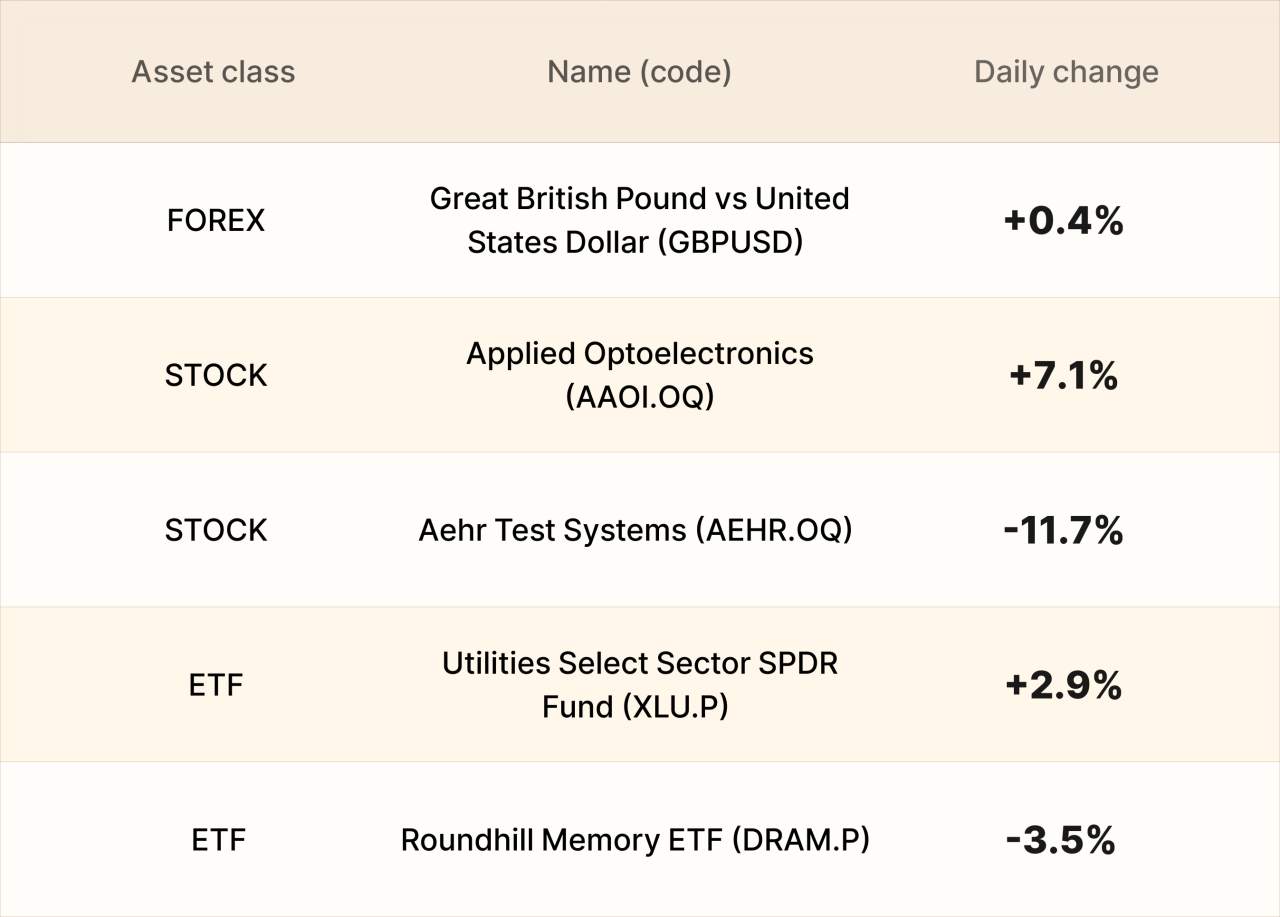Click the GBPUSD instrument name
The width and height of the screenshot is (1280, 917).
point(639,220)
